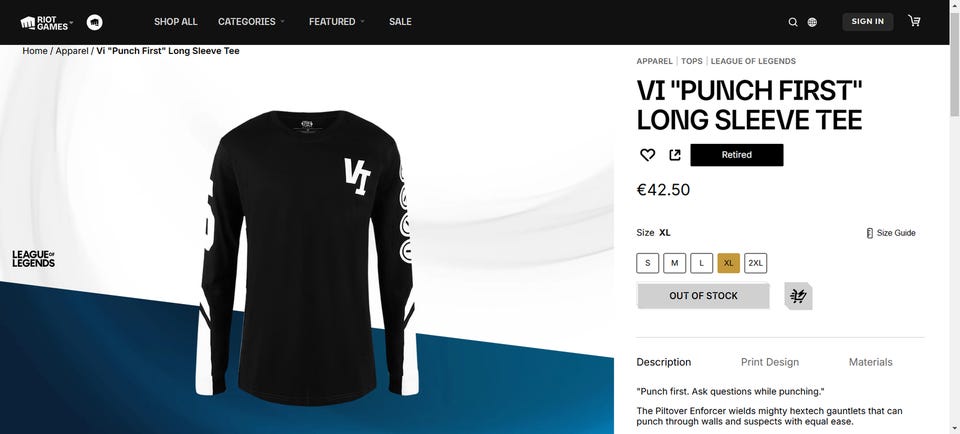Image resolution: width=960 pixels, height=434 pixels.
Task: Share the product via share icon
Action: click(675, 155)
